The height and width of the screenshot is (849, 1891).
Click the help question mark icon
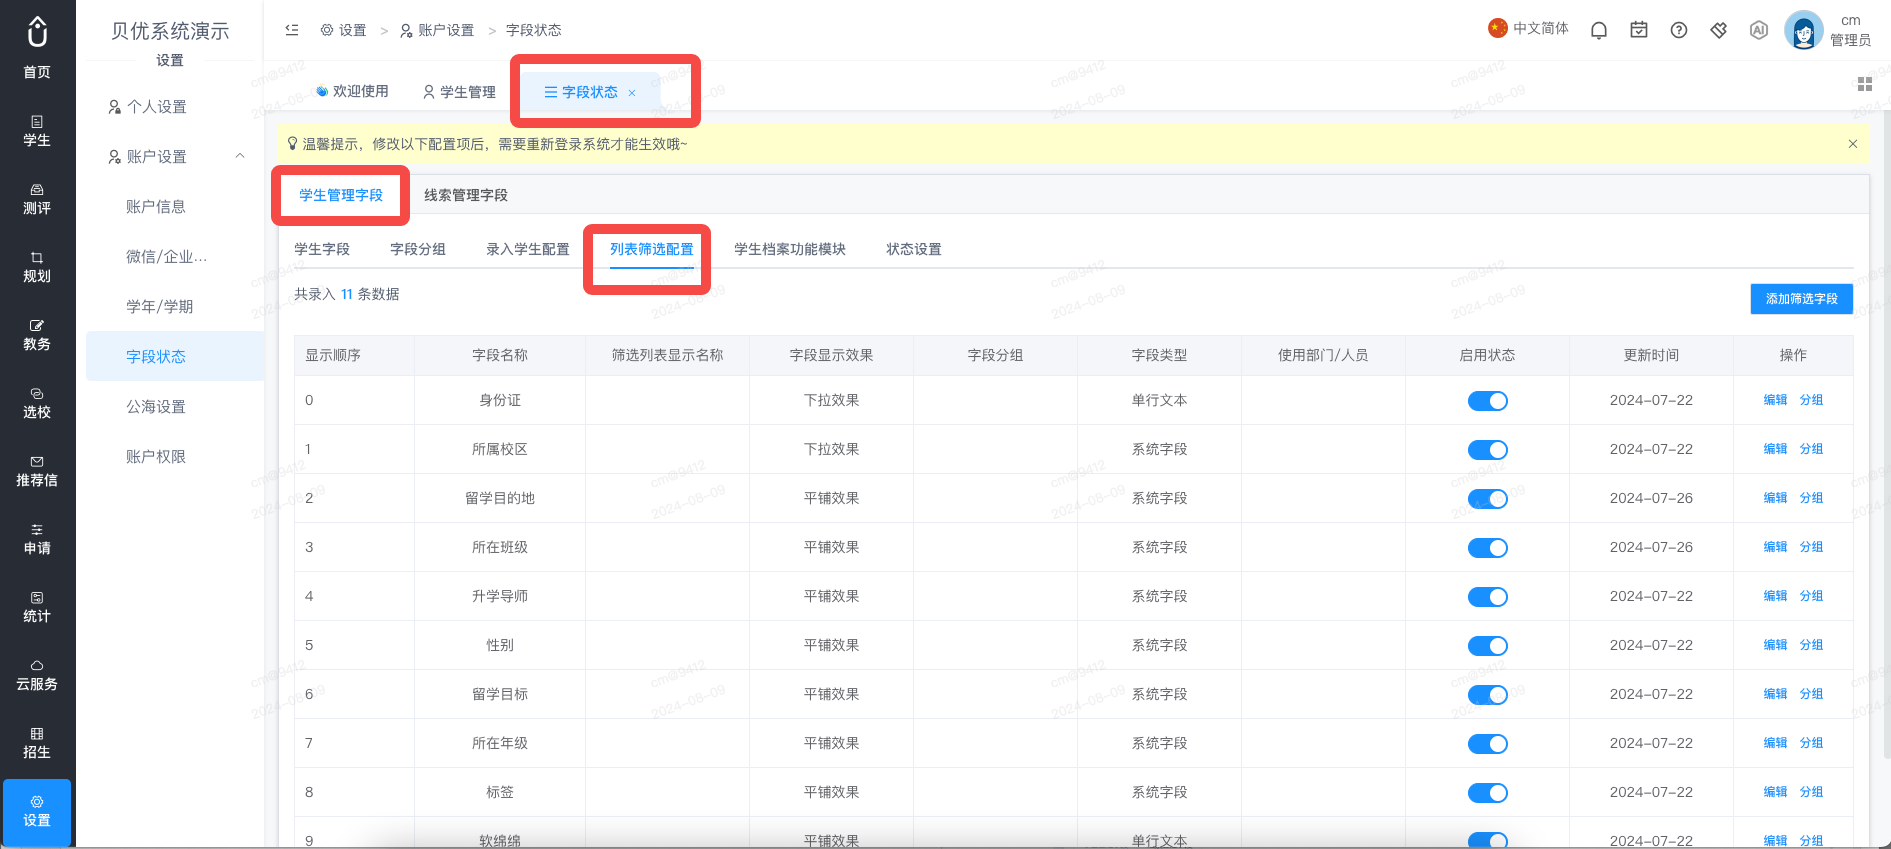pyautogui.click(x=1679, y=30)
